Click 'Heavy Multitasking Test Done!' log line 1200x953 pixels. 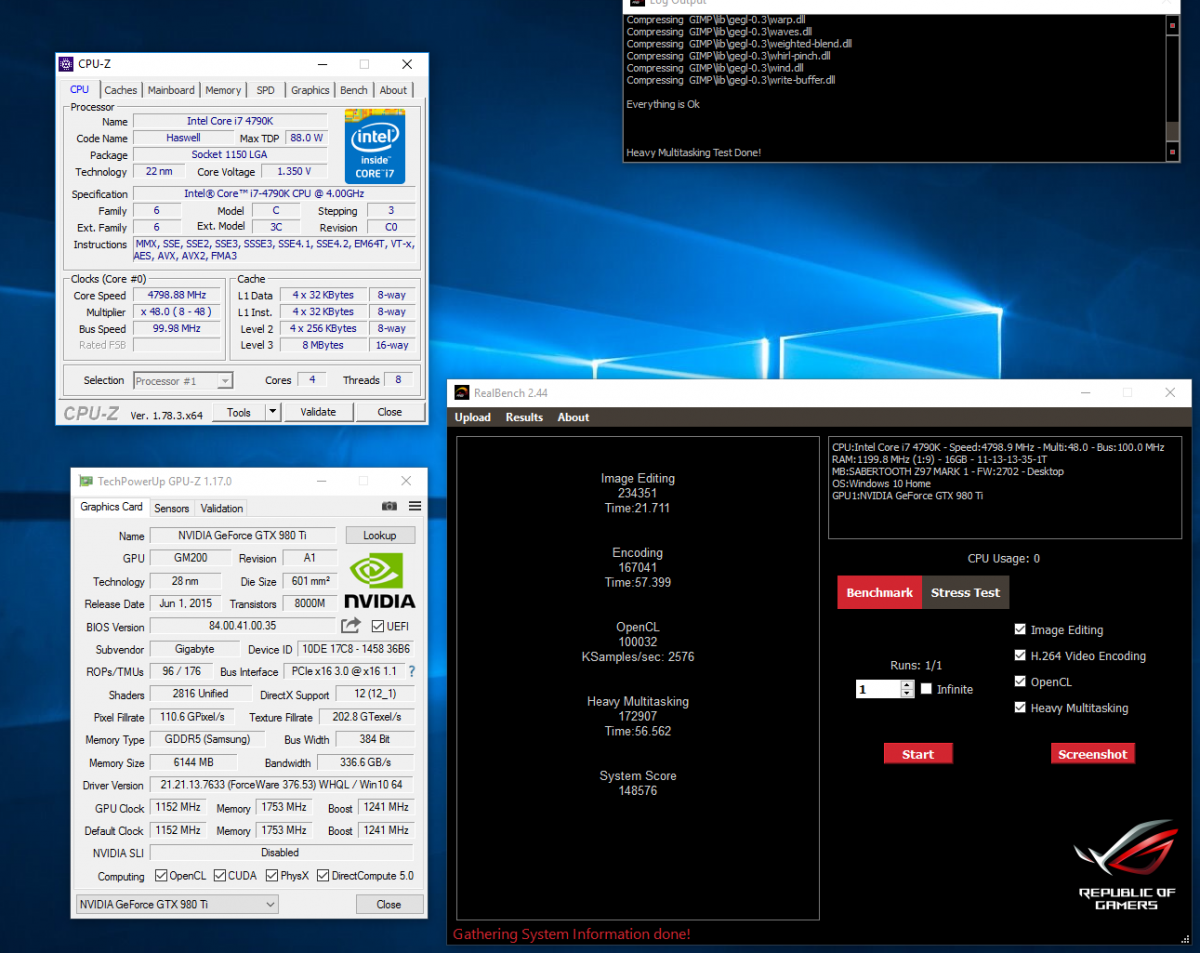pos(694,153)
